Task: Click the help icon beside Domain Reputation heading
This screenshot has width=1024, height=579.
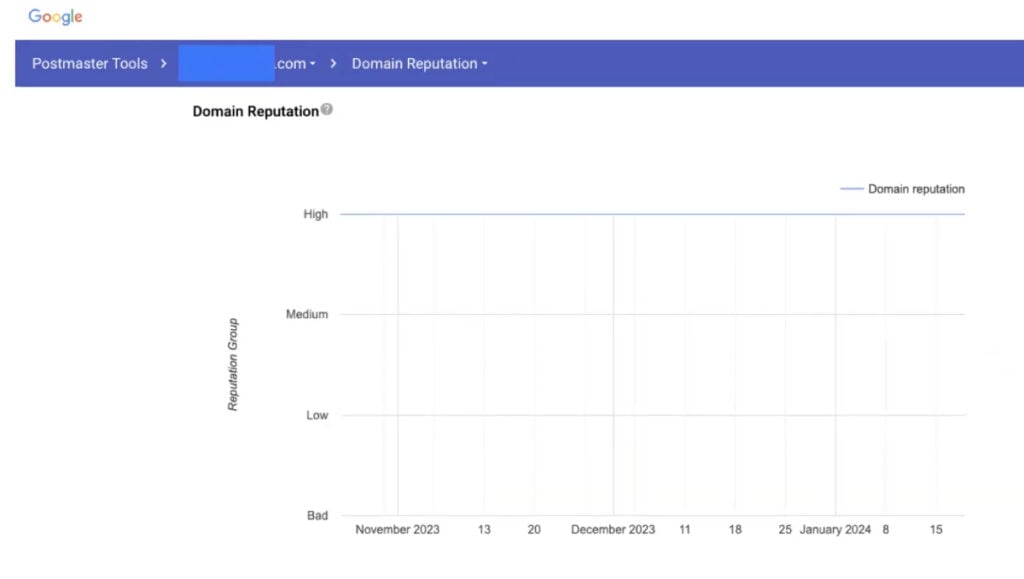Action: (x=327, y=109)
